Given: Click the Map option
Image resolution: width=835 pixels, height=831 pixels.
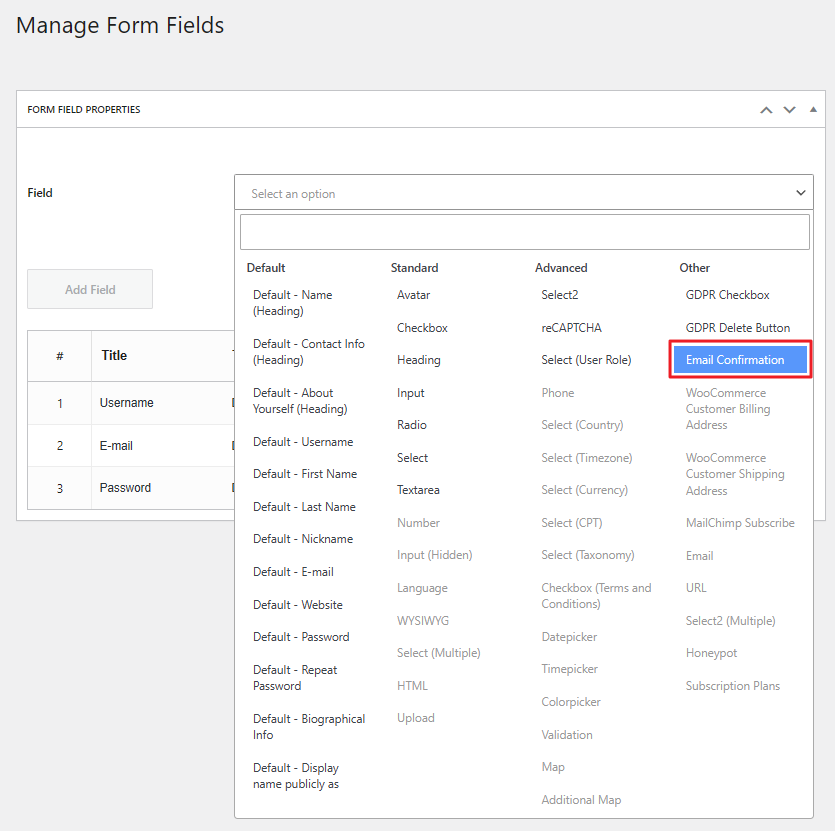Looking at the screenshot, I should 553,767.
